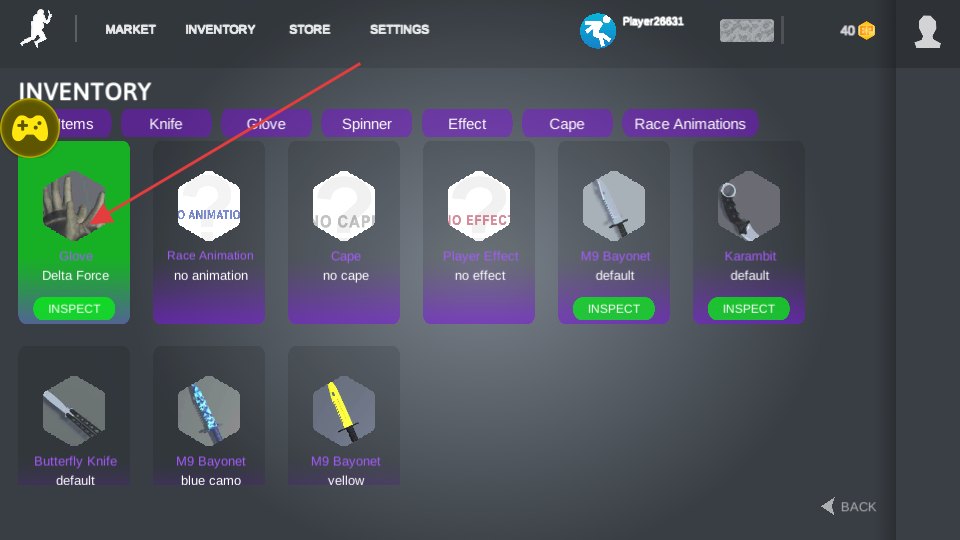Open the Market menu
This screenshot has width=960, height=540.
(x=130, y=30)
